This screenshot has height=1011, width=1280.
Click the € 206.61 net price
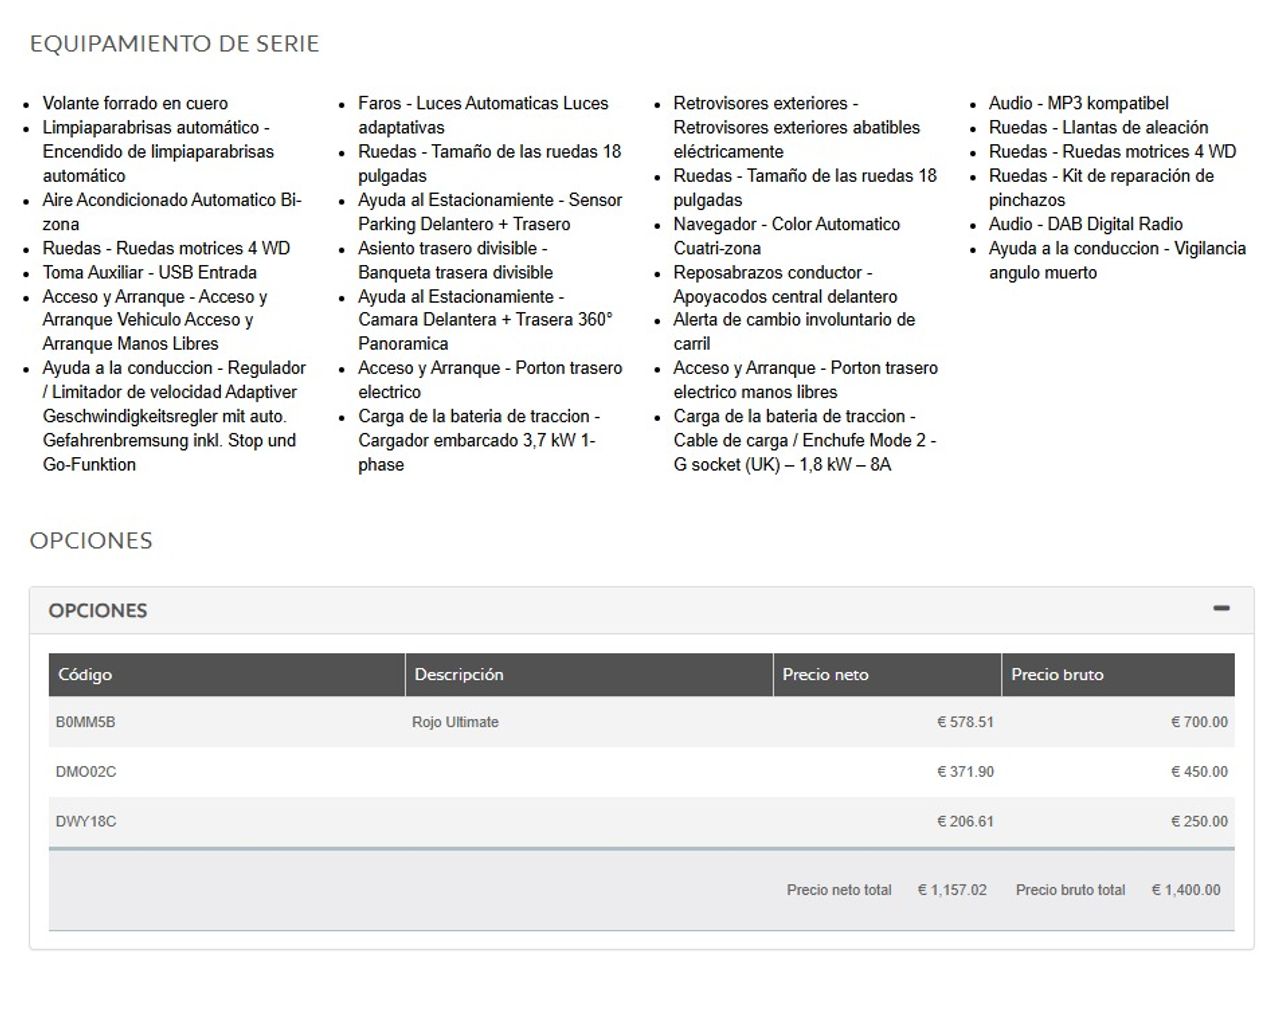point(965,822)
